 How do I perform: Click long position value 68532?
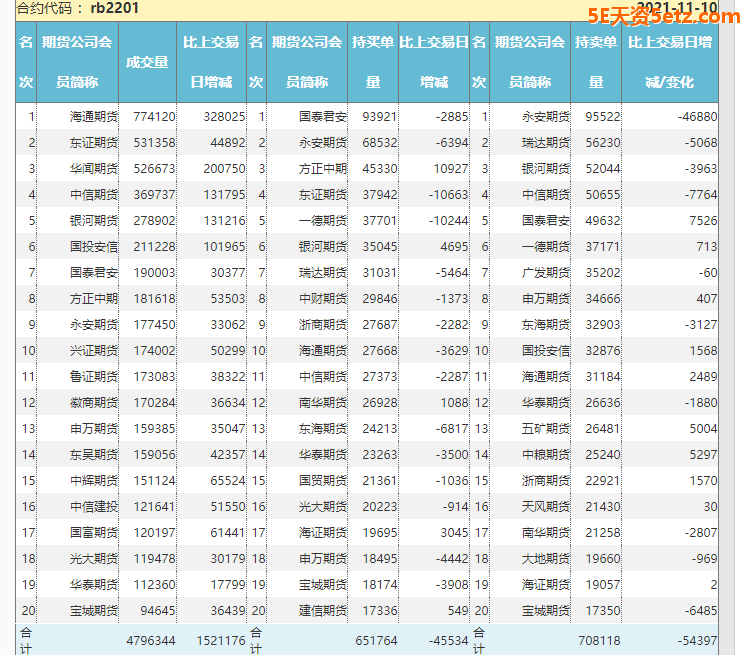click(x=380, y=142)
